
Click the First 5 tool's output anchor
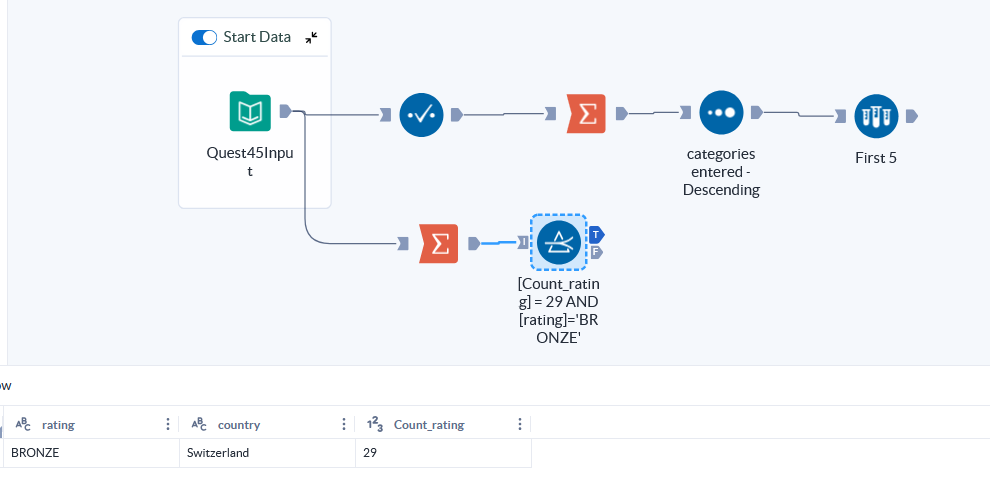pyautogui.click(x=911, y=116)
